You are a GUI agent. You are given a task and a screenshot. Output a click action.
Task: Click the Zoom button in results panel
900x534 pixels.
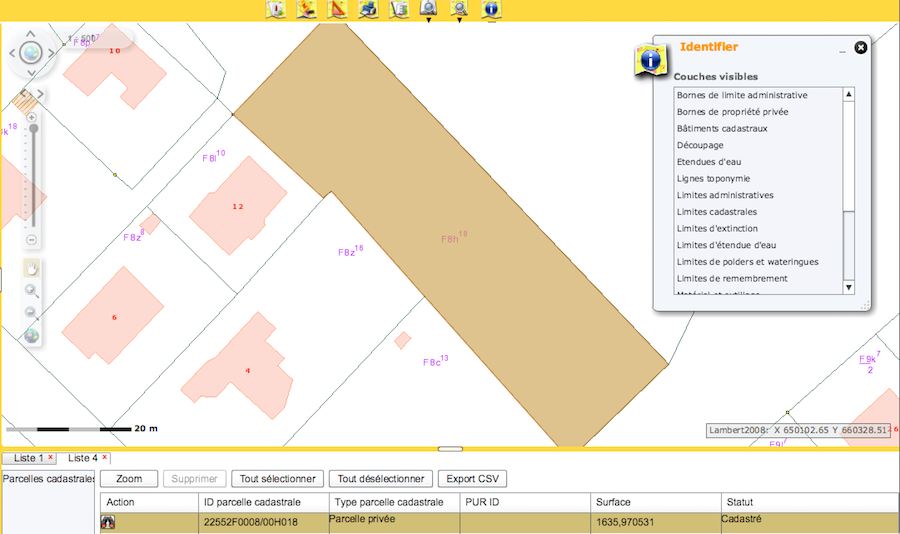[x=129, y=479]
